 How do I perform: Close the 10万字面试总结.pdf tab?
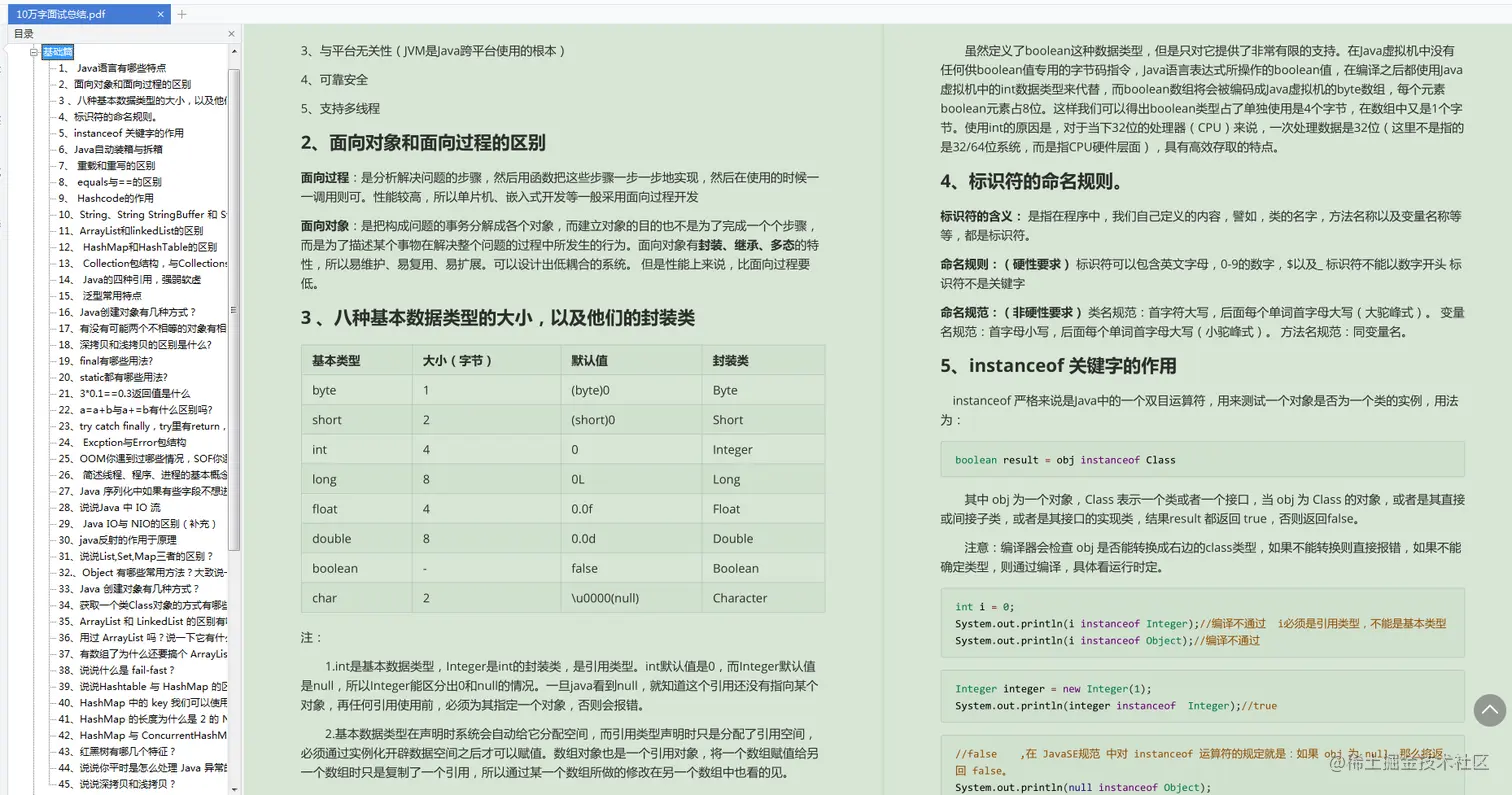pyautogui.click(x=163, y=14)
